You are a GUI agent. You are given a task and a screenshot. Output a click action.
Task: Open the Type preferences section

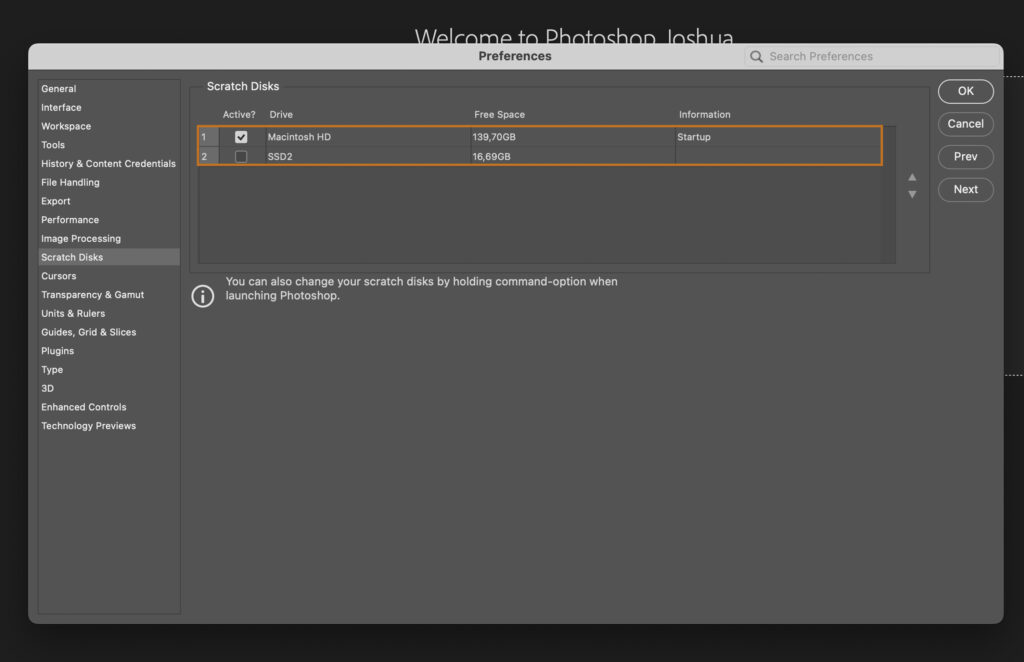[52, 369]
